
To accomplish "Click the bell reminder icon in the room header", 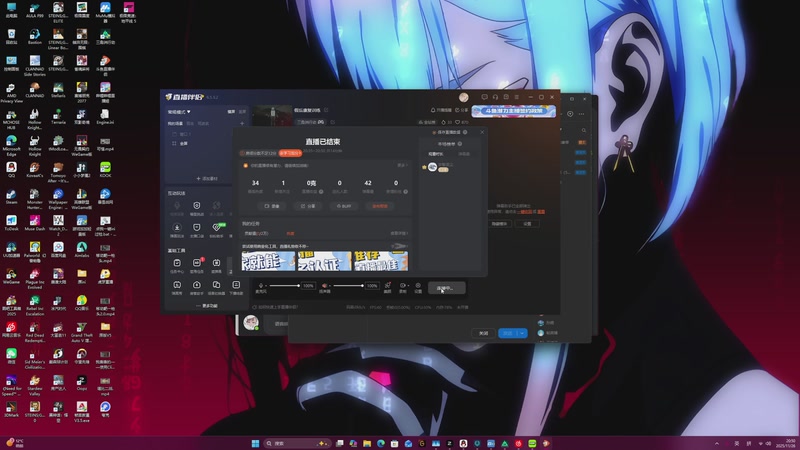I will (x=433, y=110).
